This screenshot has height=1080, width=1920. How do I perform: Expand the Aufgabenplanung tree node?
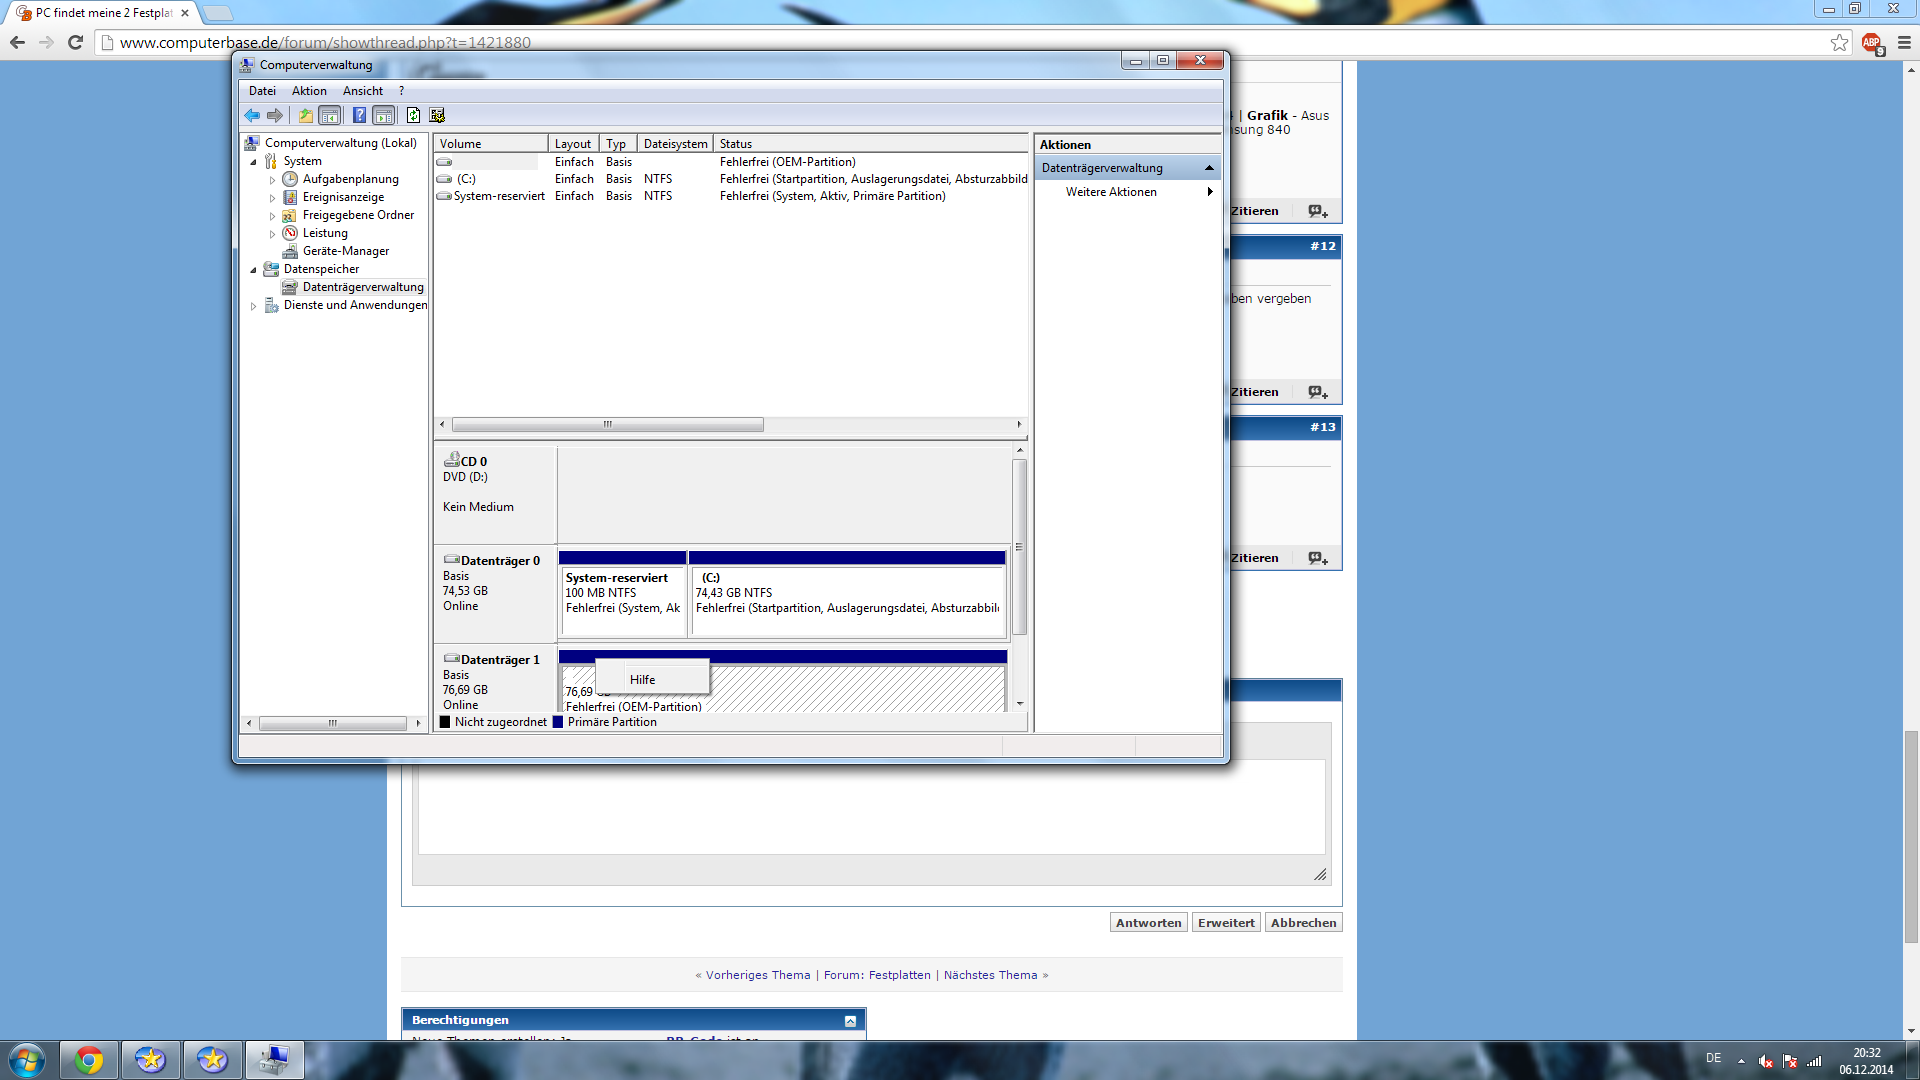[x=272, y=180]
